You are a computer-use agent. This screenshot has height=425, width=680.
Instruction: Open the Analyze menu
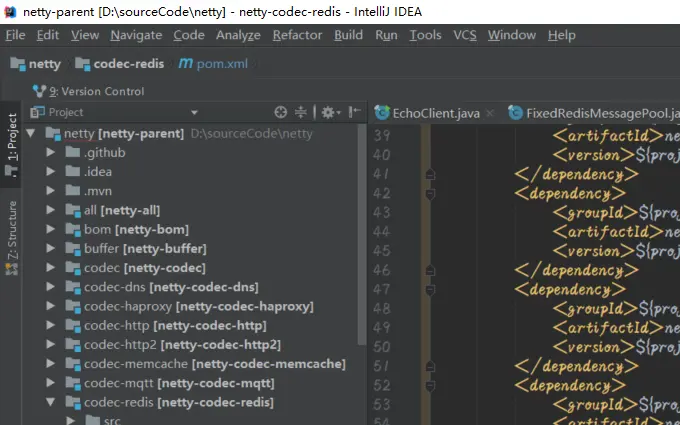pos(238,35)
